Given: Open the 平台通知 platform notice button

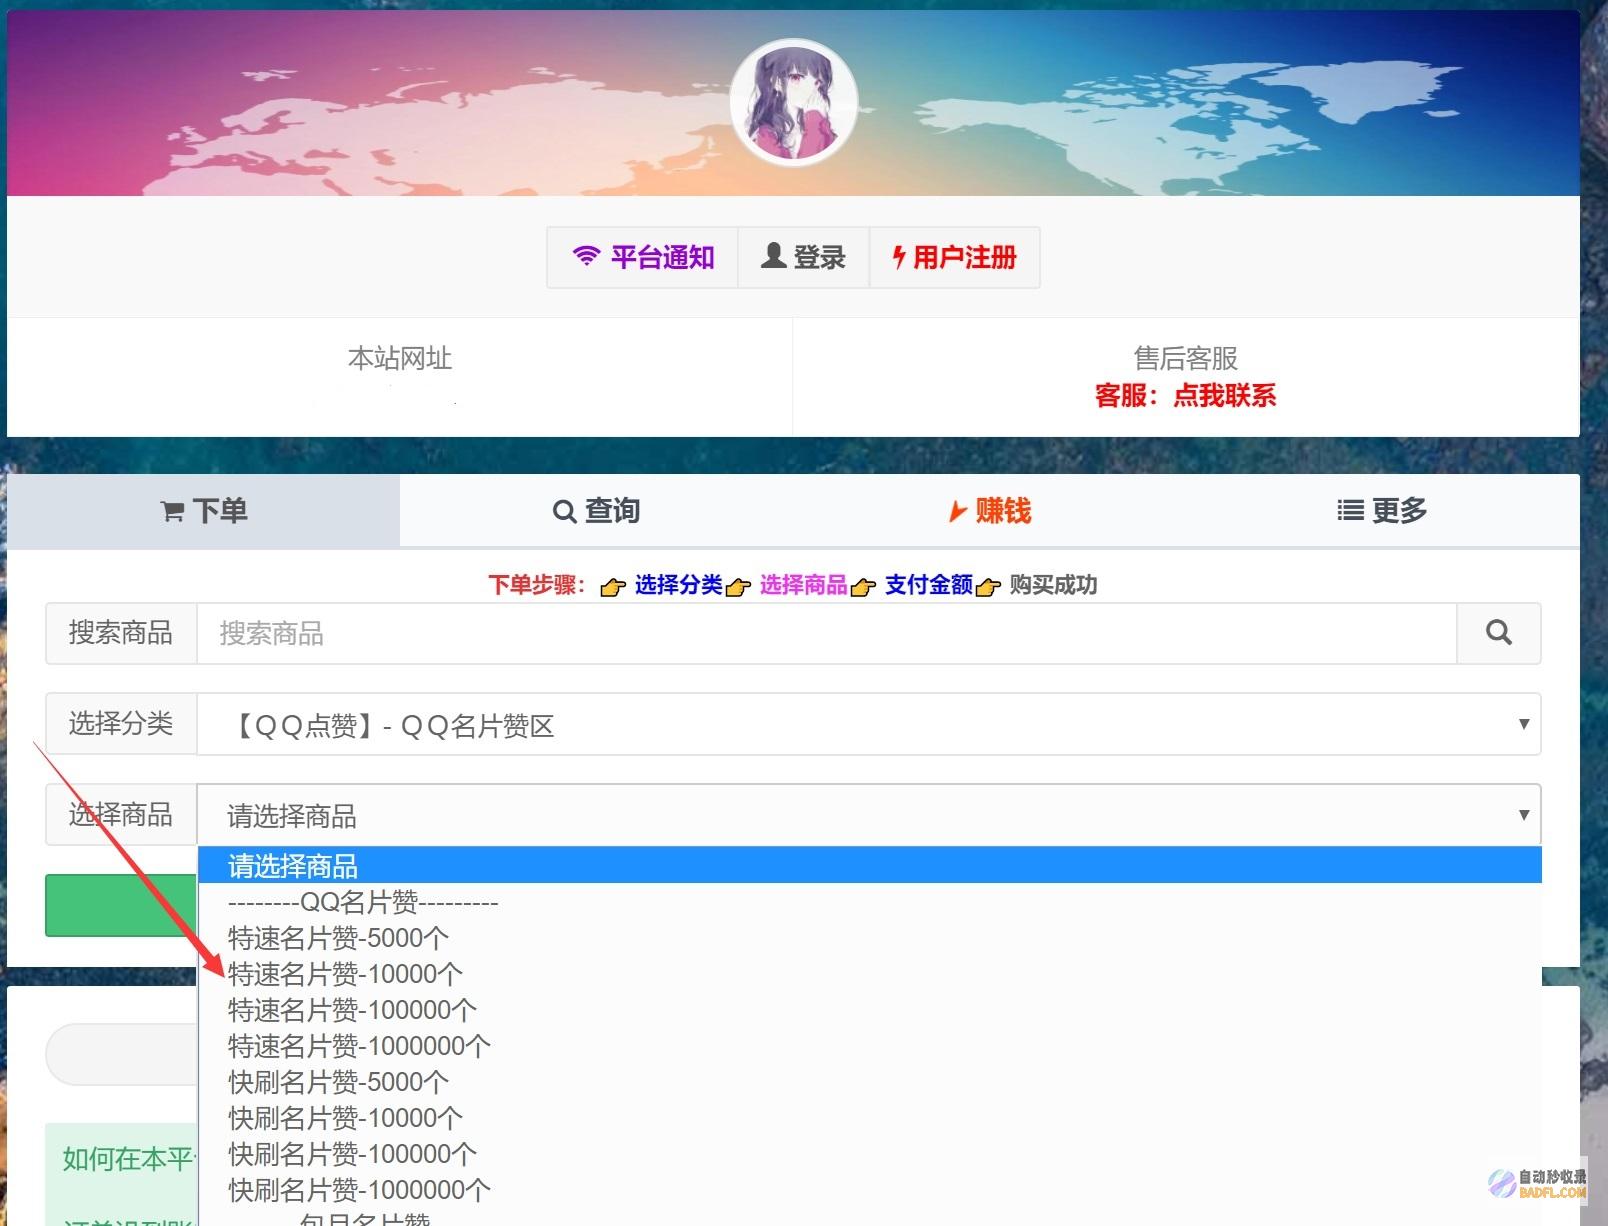Looking at the screenshot, I should pyautogui.click(x=642, y=258).
